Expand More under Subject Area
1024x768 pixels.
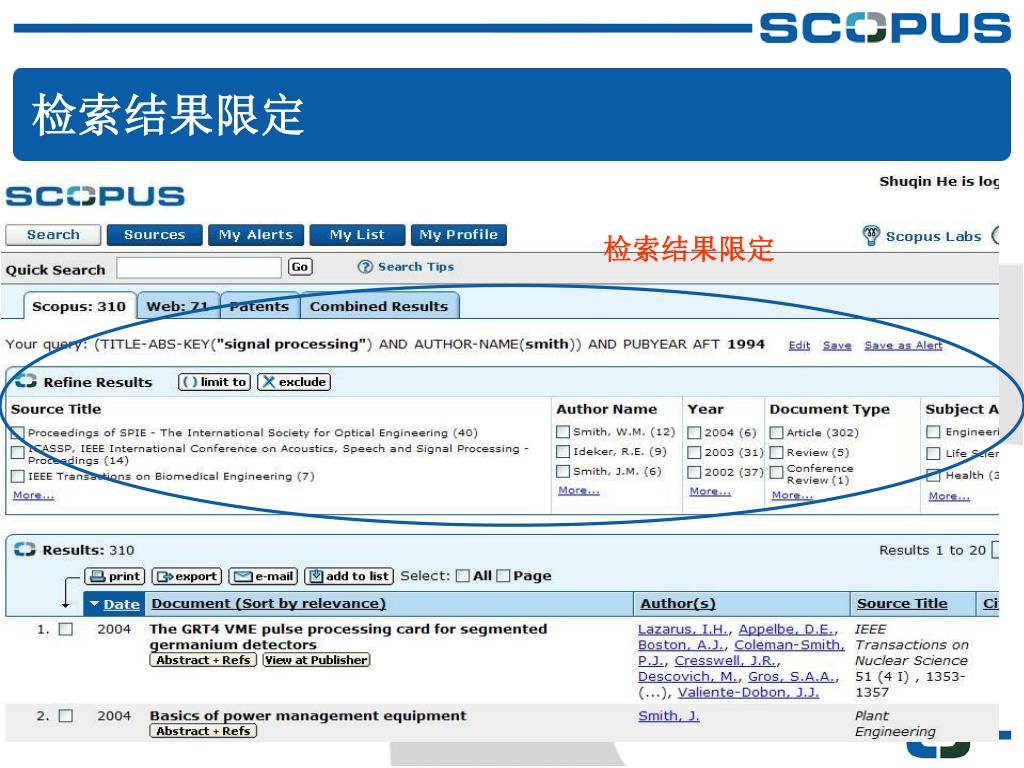950,496
